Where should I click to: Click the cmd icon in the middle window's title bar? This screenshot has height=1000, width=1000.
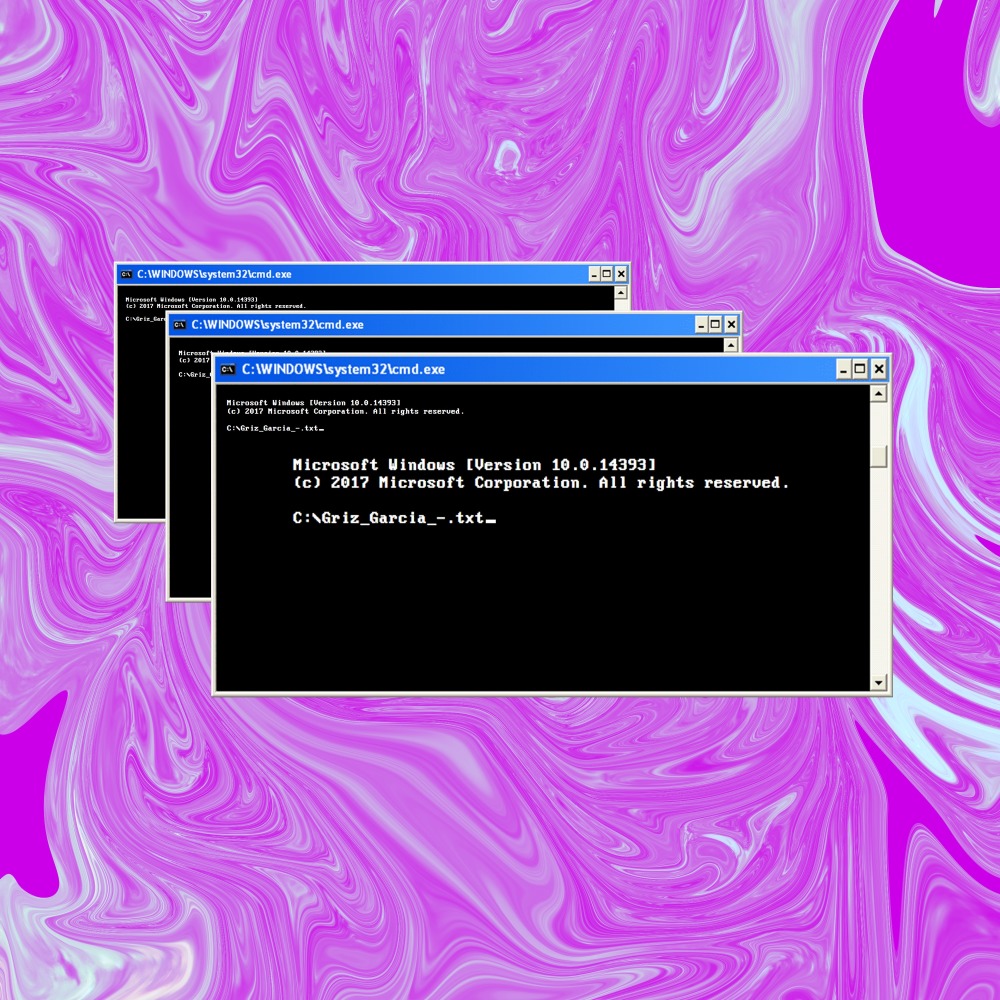180,325
